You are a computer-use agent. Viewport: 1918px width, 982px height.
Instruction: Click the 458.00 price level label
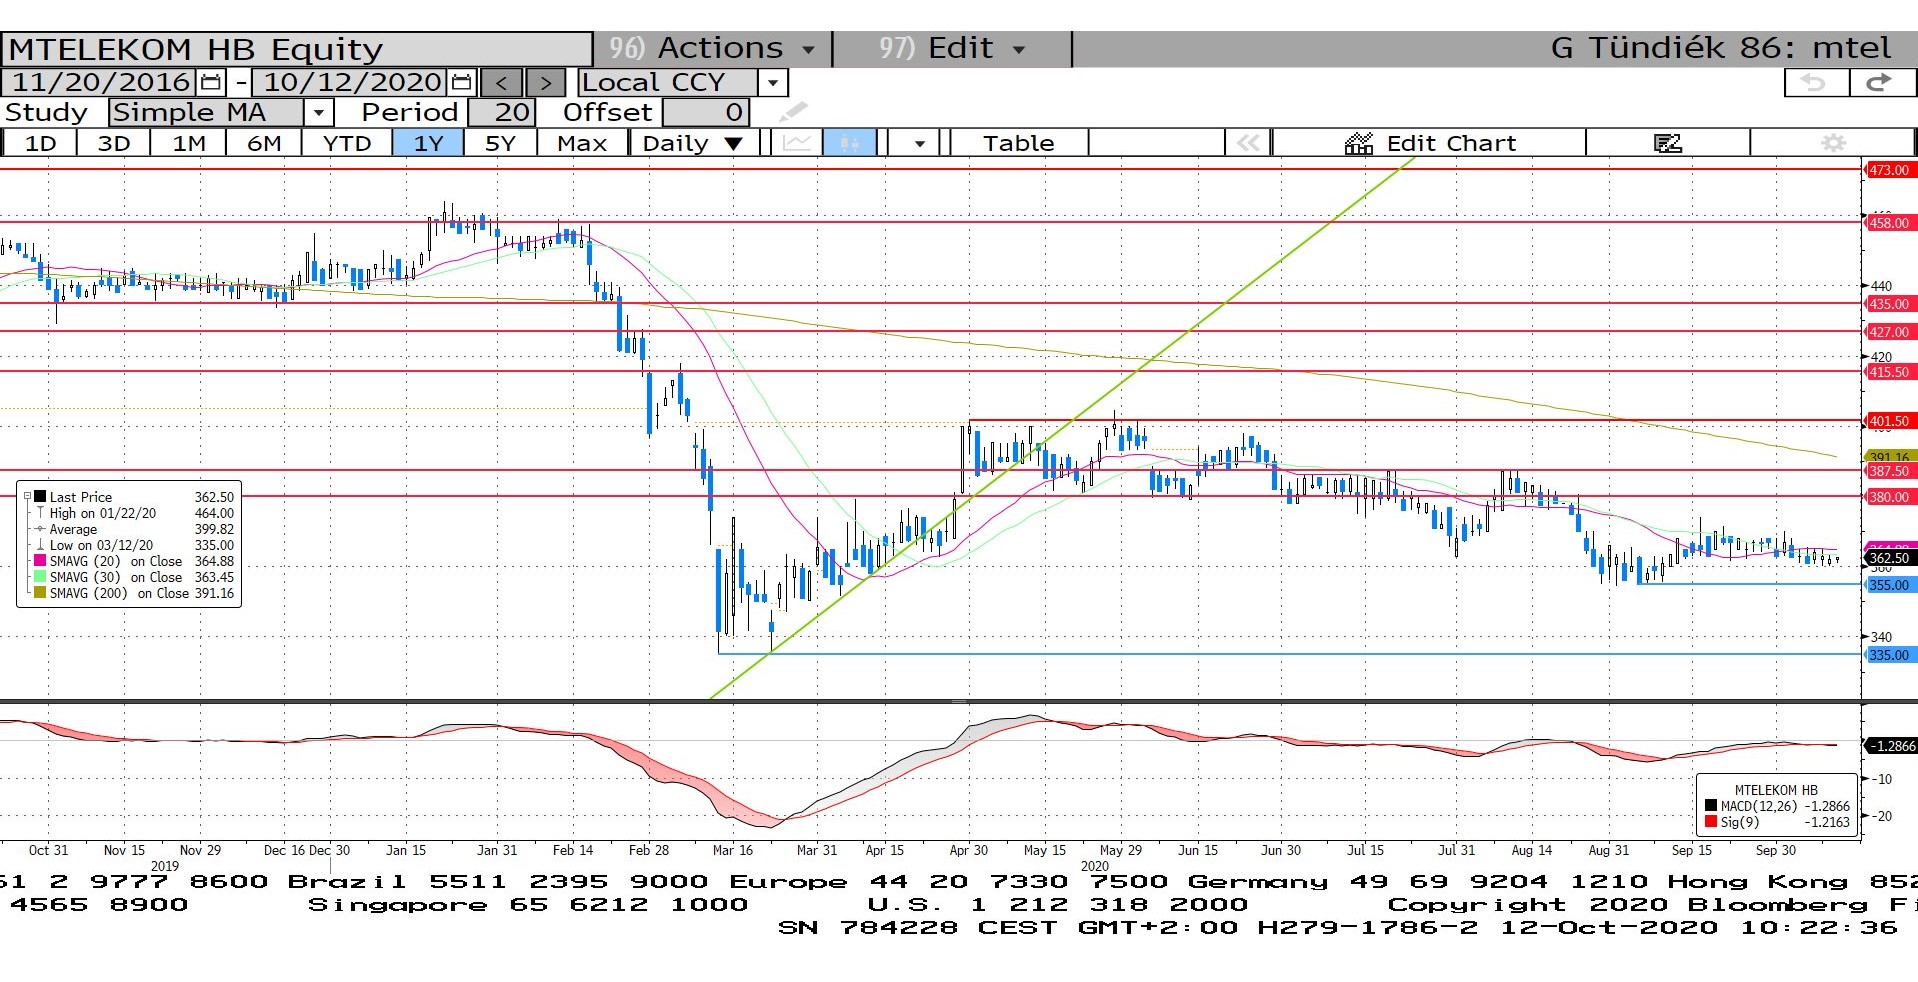point(1890,223)
